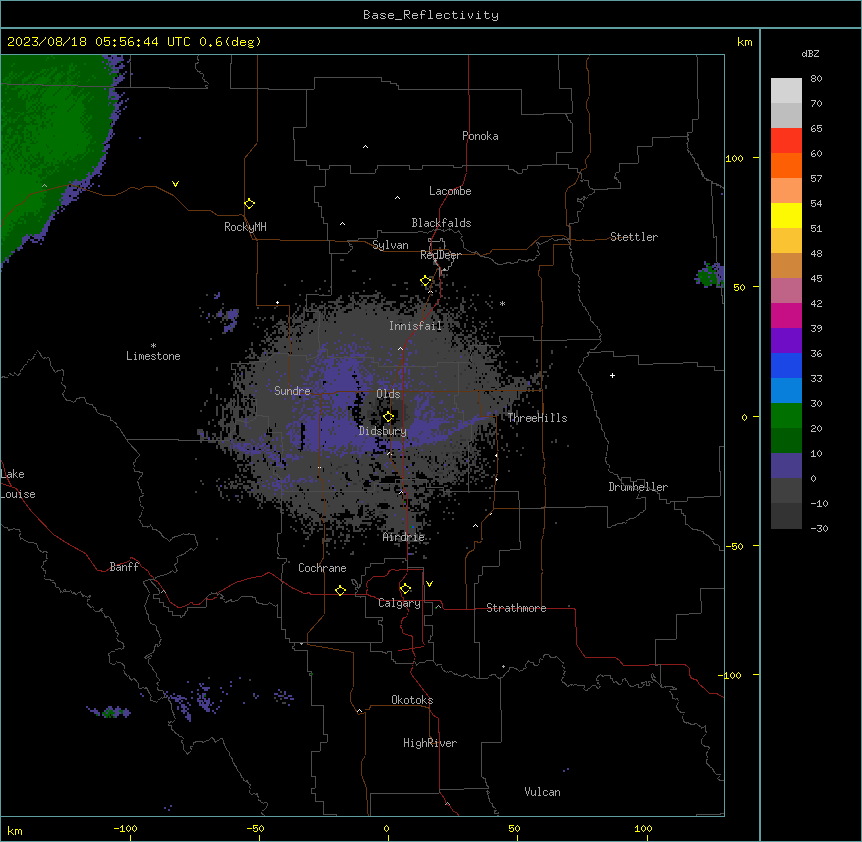
Task: Click the Okotoks city label
Action: [x=412, y=700]
